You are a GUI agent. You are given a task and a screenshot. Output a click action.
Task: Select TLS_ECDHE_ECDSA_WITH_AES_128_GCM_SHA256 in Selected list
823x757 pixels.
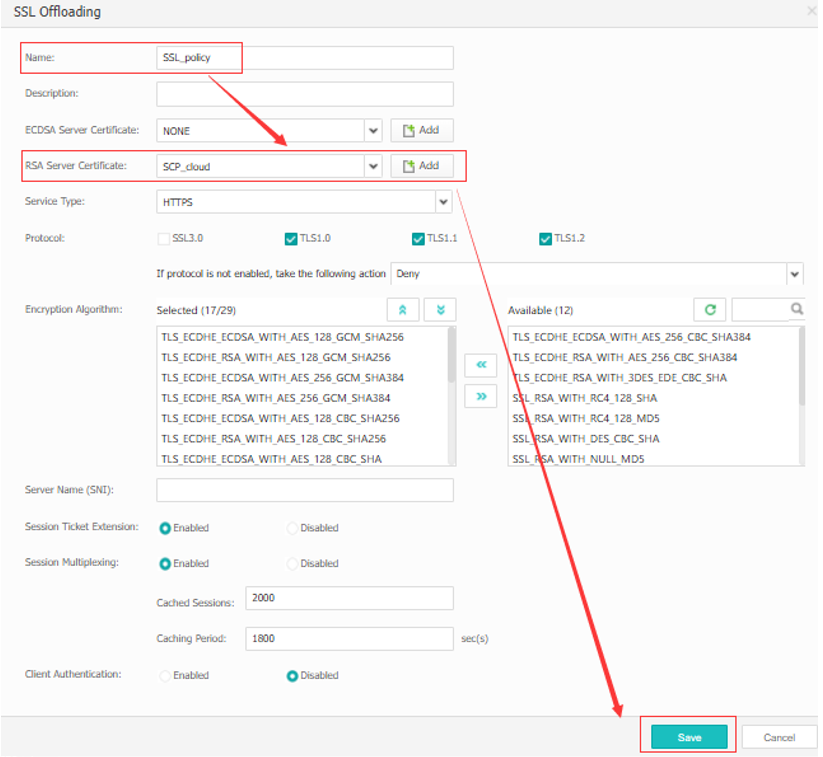pos(282,337)
